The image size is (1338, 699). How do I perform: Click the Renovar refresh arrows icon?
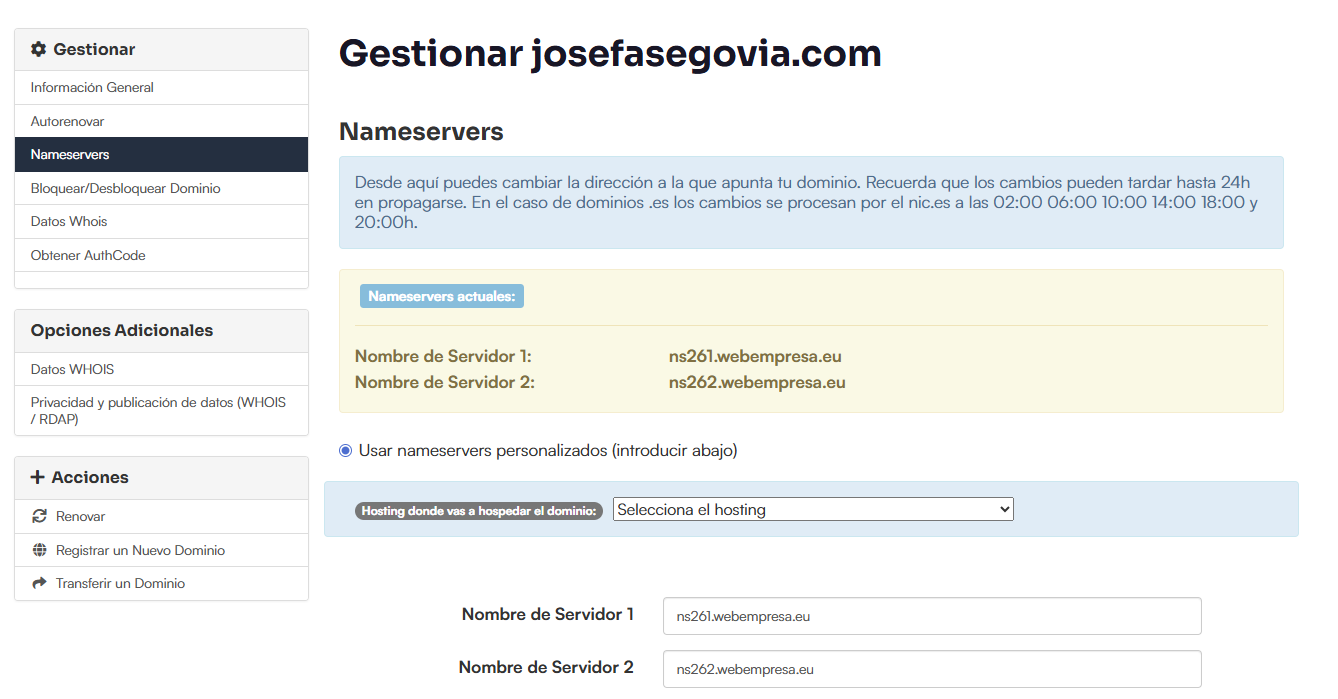(40, 516)
